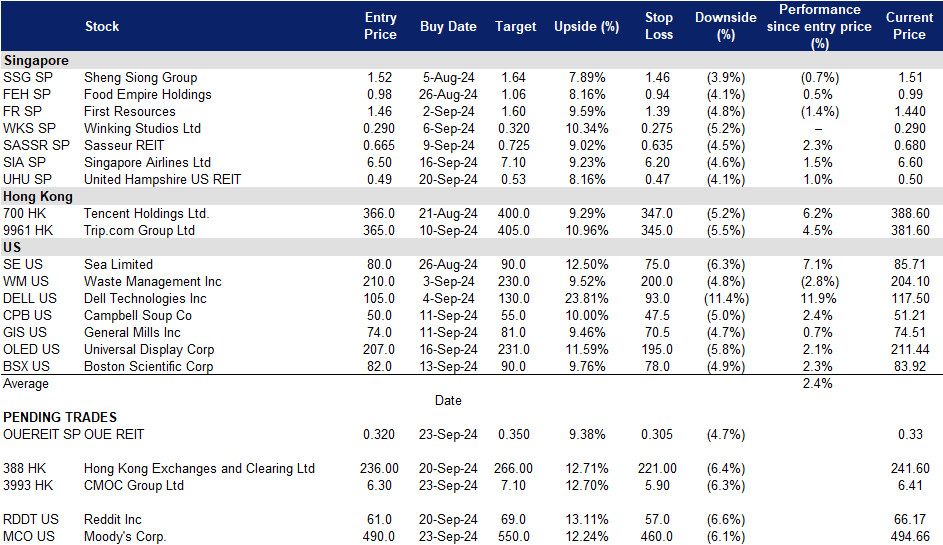Click Sheng Siong Group name
The image size is (943, 545).
pyautogui.click(x=141, y=78)
